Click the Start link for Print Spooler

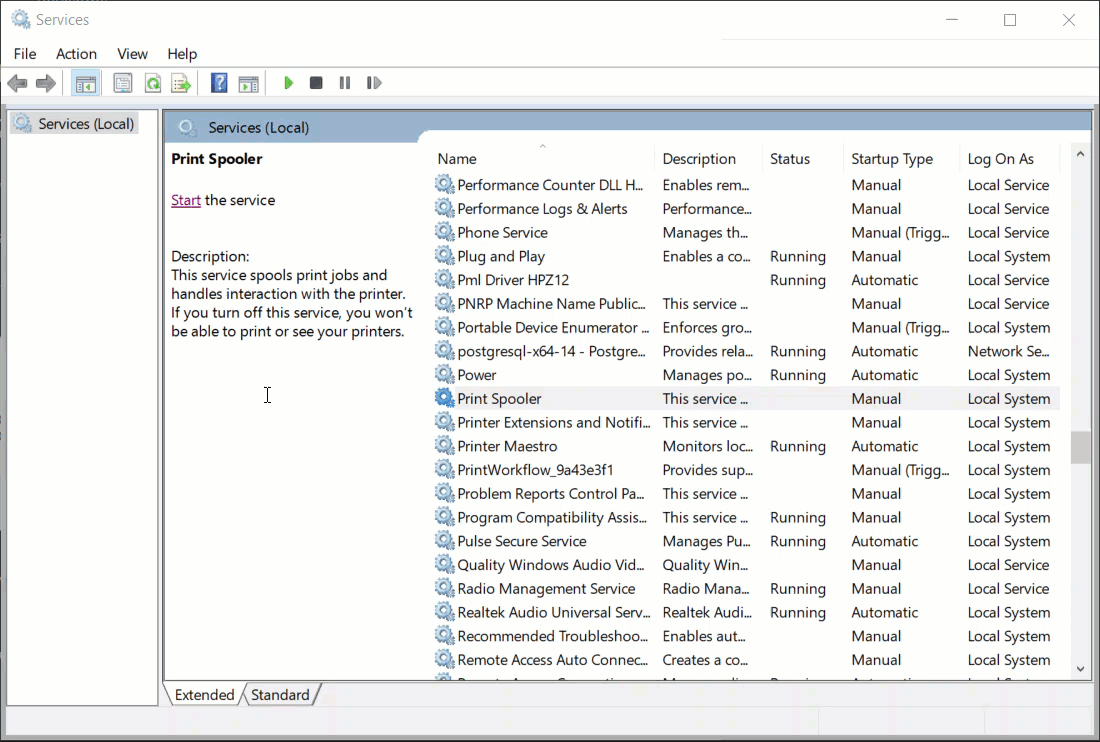(186, 200)
